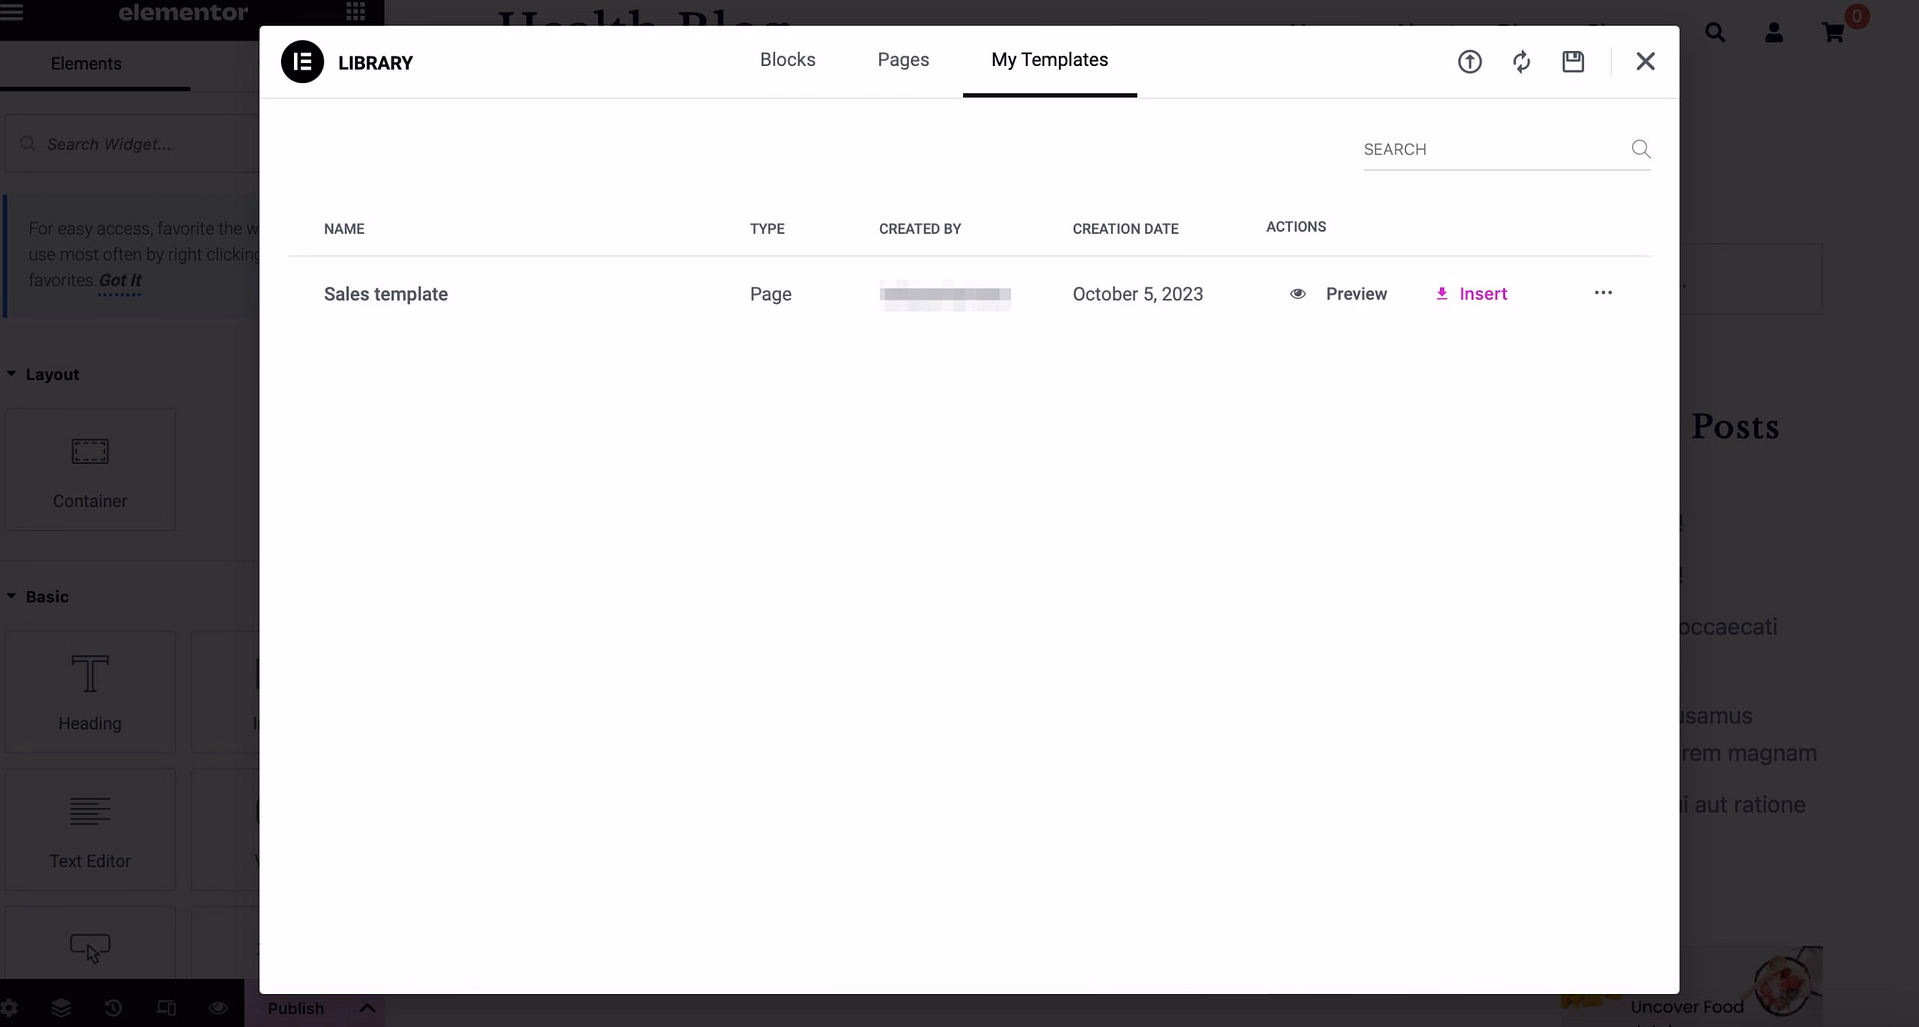This screenshot has width=1919, height=1027.
Task: Open the Import Template dialog
Action: point(1470,61)
